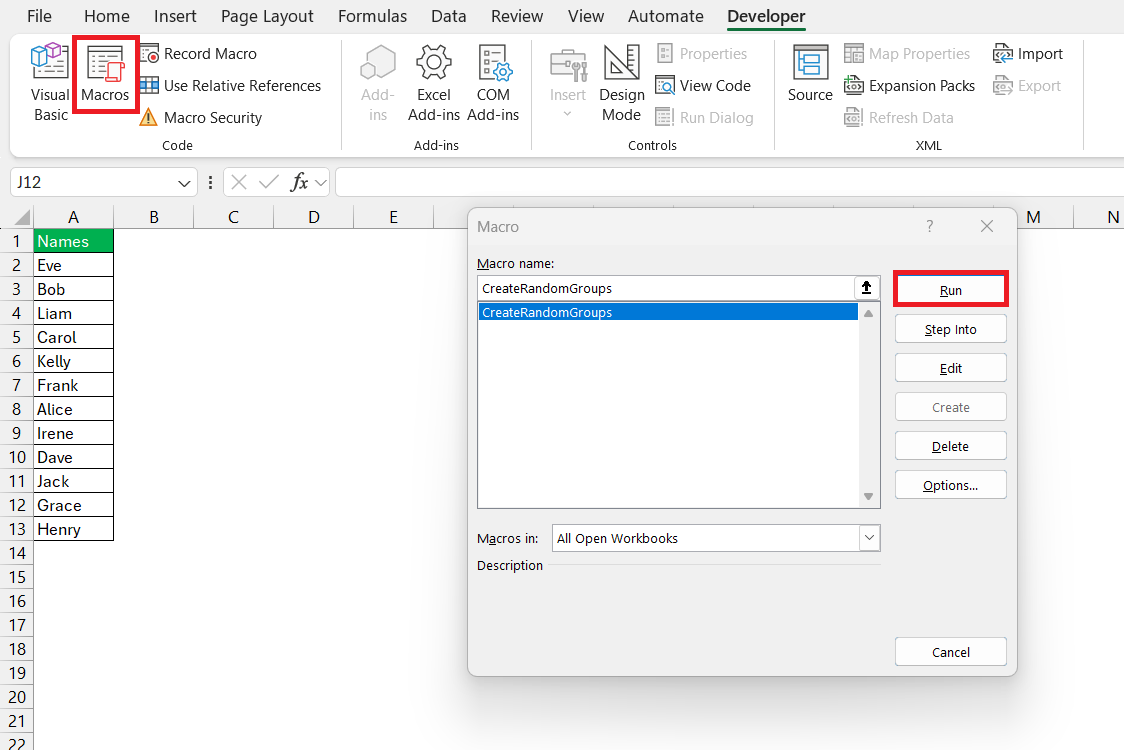Select row 14 header
Image resolution: width=1124 pixels, height=750 pixels.
(x=16, y=553)
